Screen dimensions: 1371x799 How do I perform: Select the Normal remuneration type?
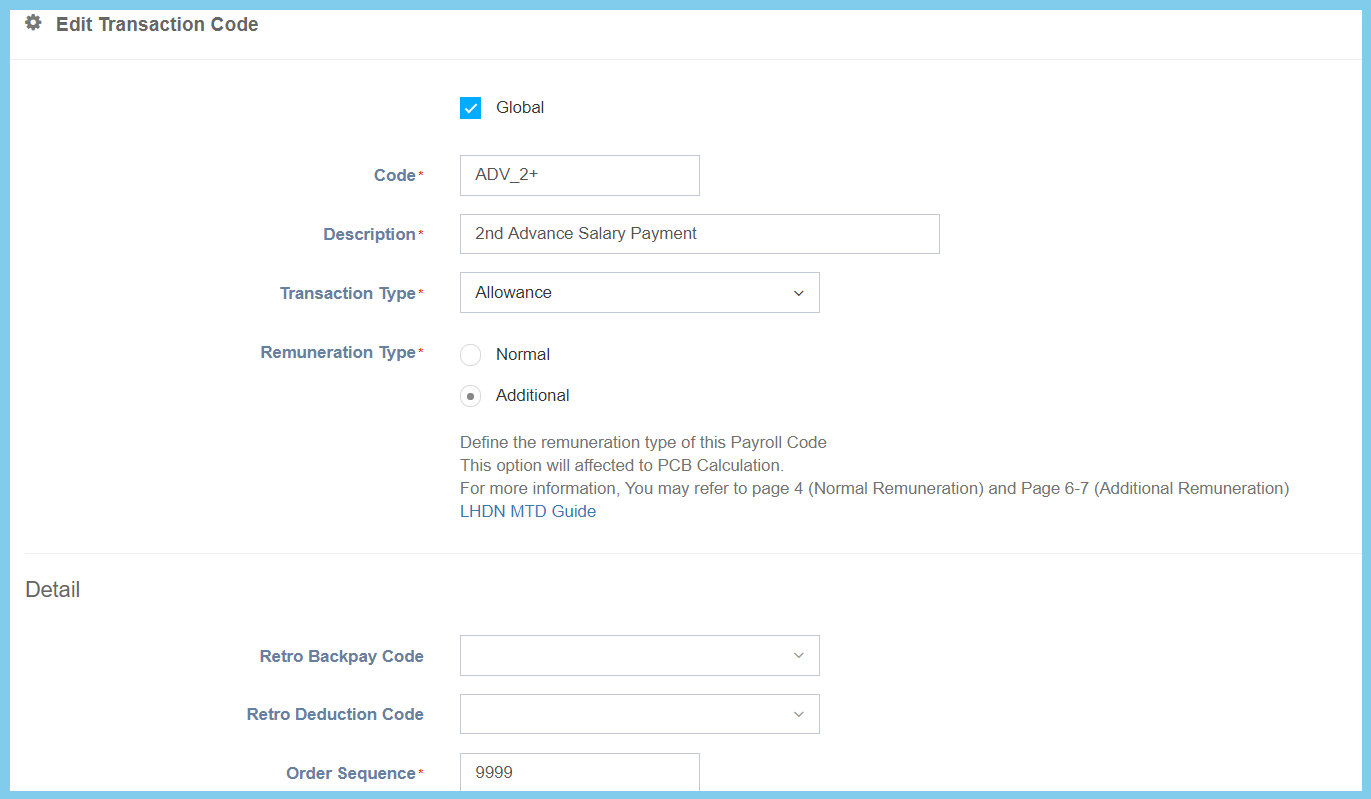[x=470, y=355]
